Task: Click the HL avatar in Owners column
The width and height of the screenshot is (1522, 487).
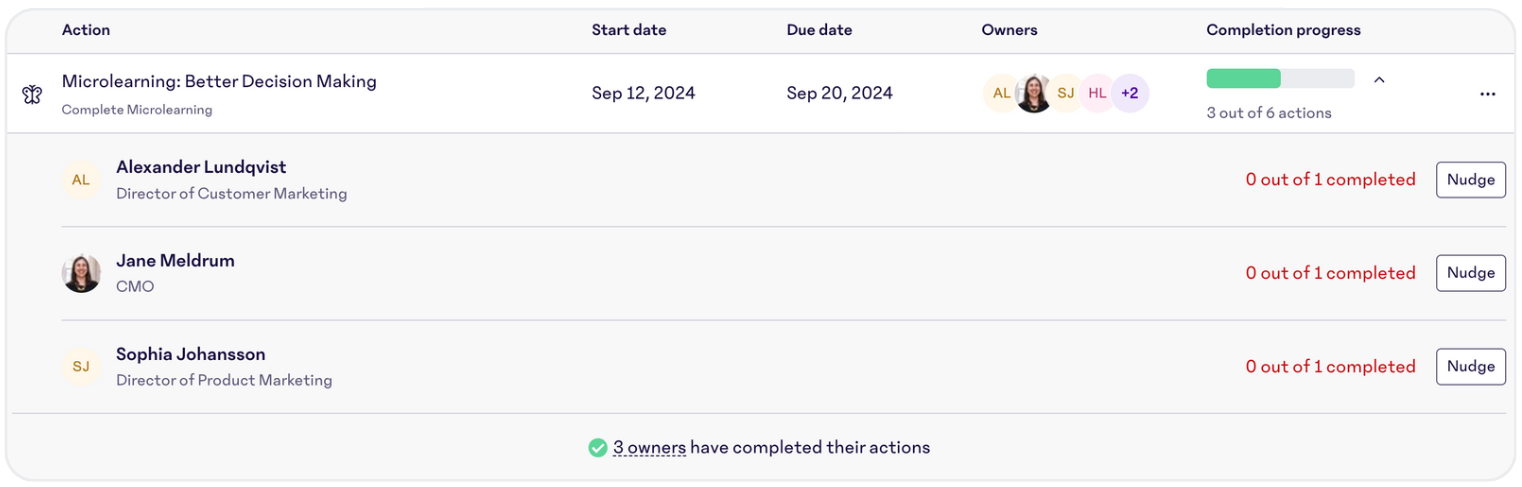Action: point(1098,93)
